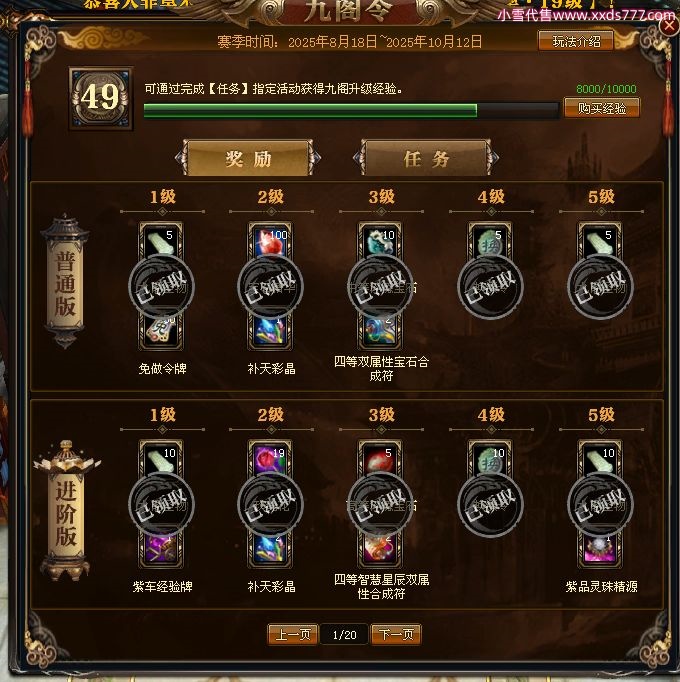Open the 玩法介绍 guide button

[x=576, y=41]
